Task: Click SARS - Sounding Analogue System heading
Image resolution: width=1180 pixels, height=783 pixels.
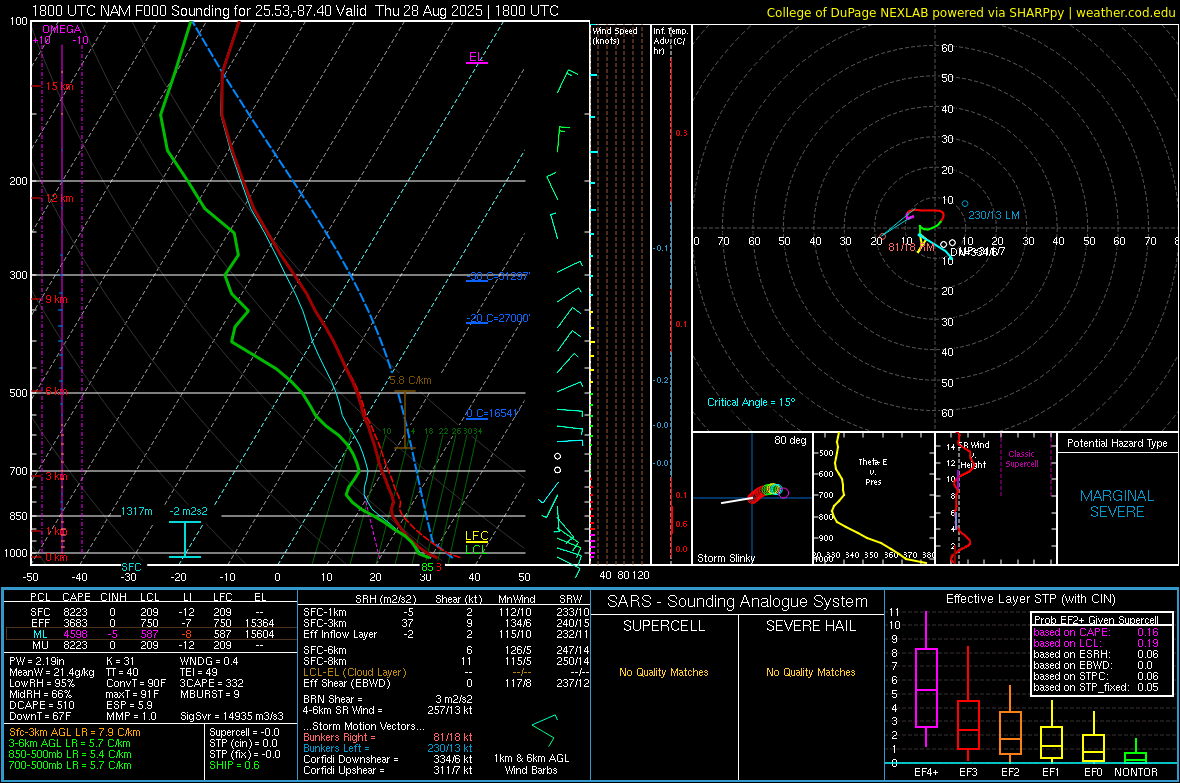Action: click(738, 602)
